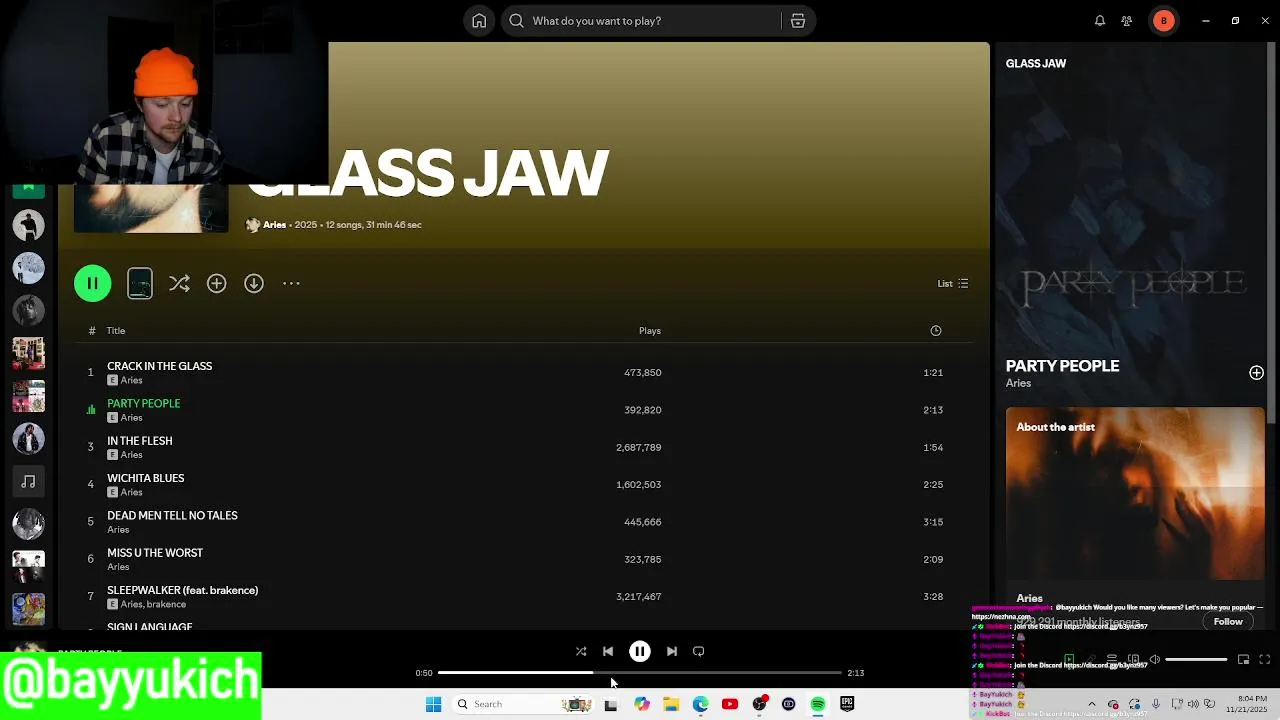
Task: Open the user profile avatar menu
Action: [x=1164, y=21]
